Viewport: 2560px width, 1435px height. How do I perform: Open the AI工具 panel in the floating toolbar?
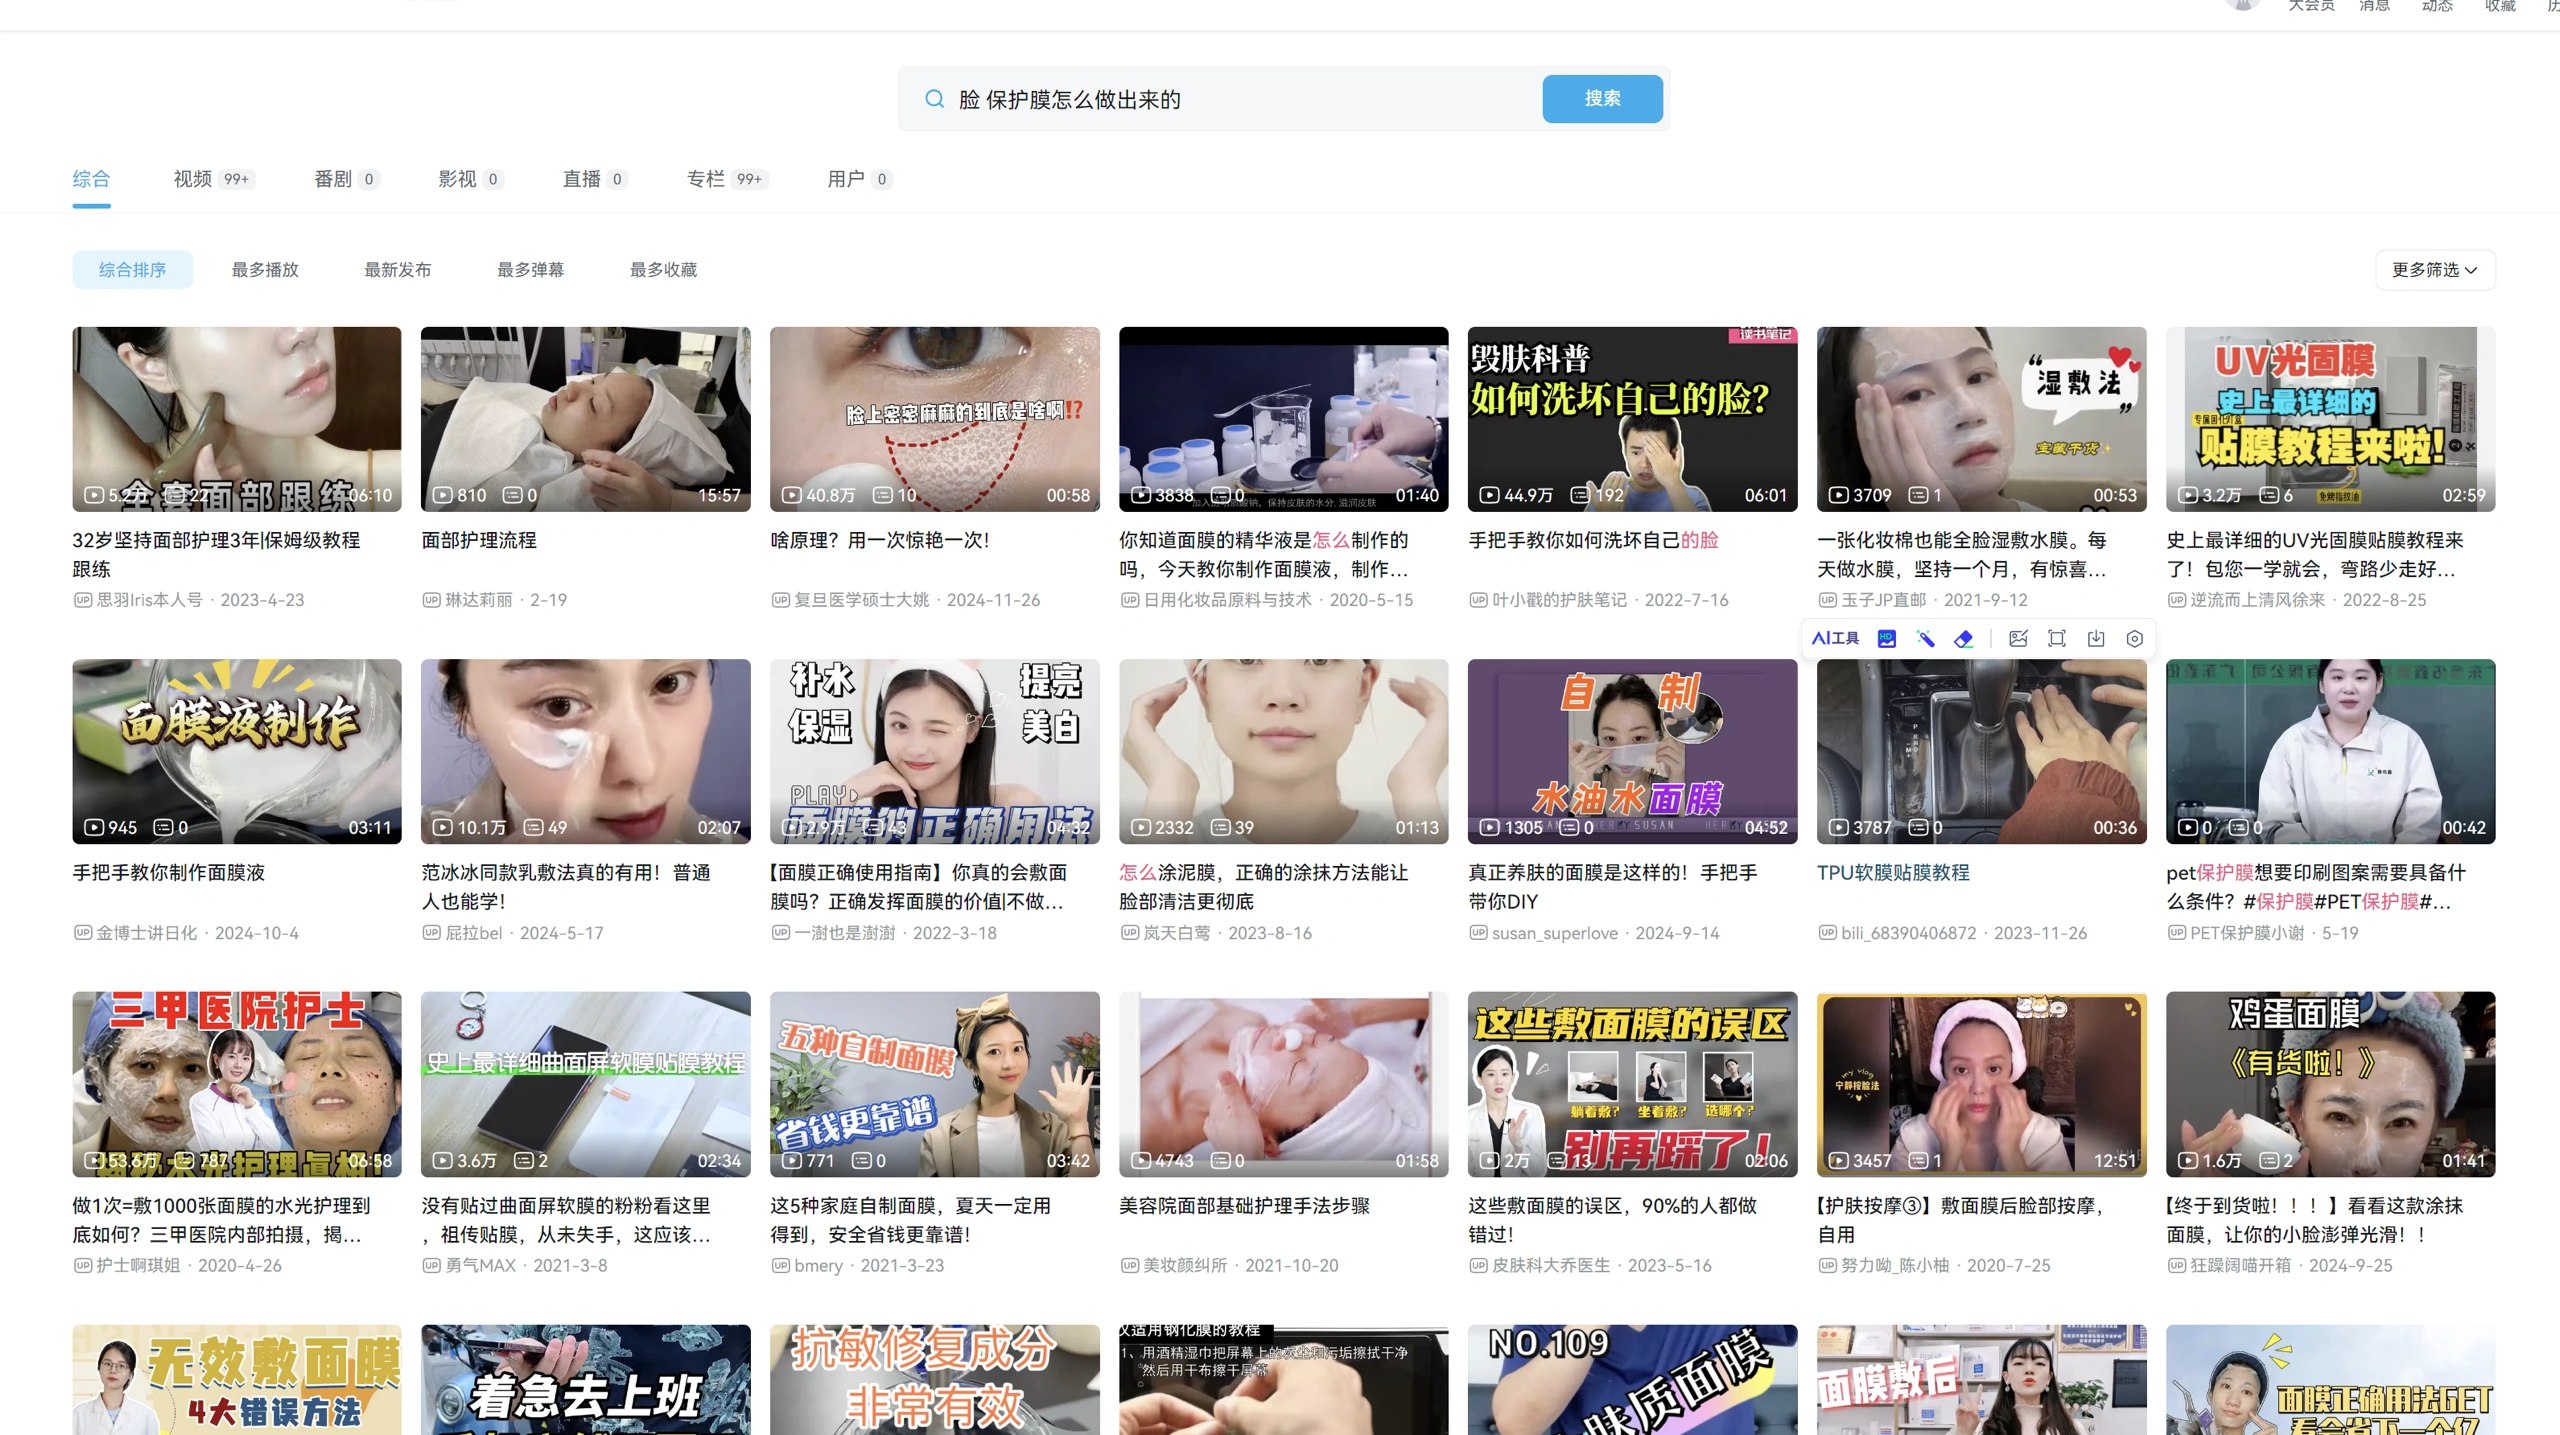[1835, 638]
